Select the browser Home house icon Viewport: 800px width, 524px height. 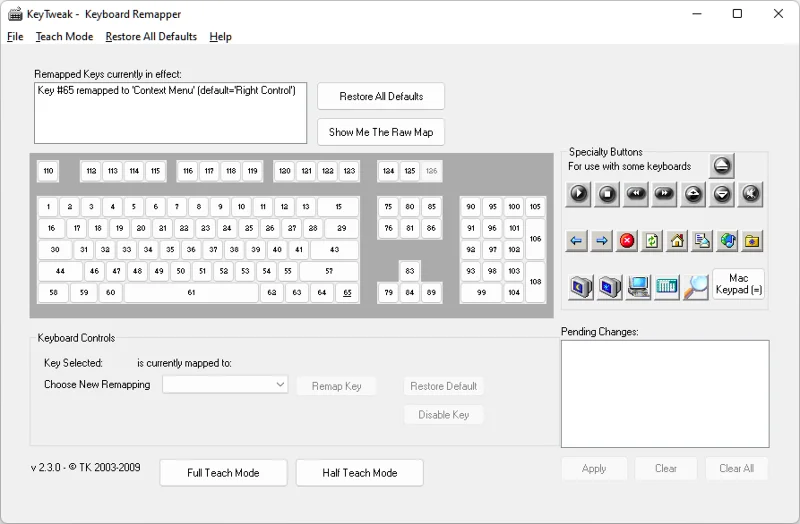[x=677, y=240]
